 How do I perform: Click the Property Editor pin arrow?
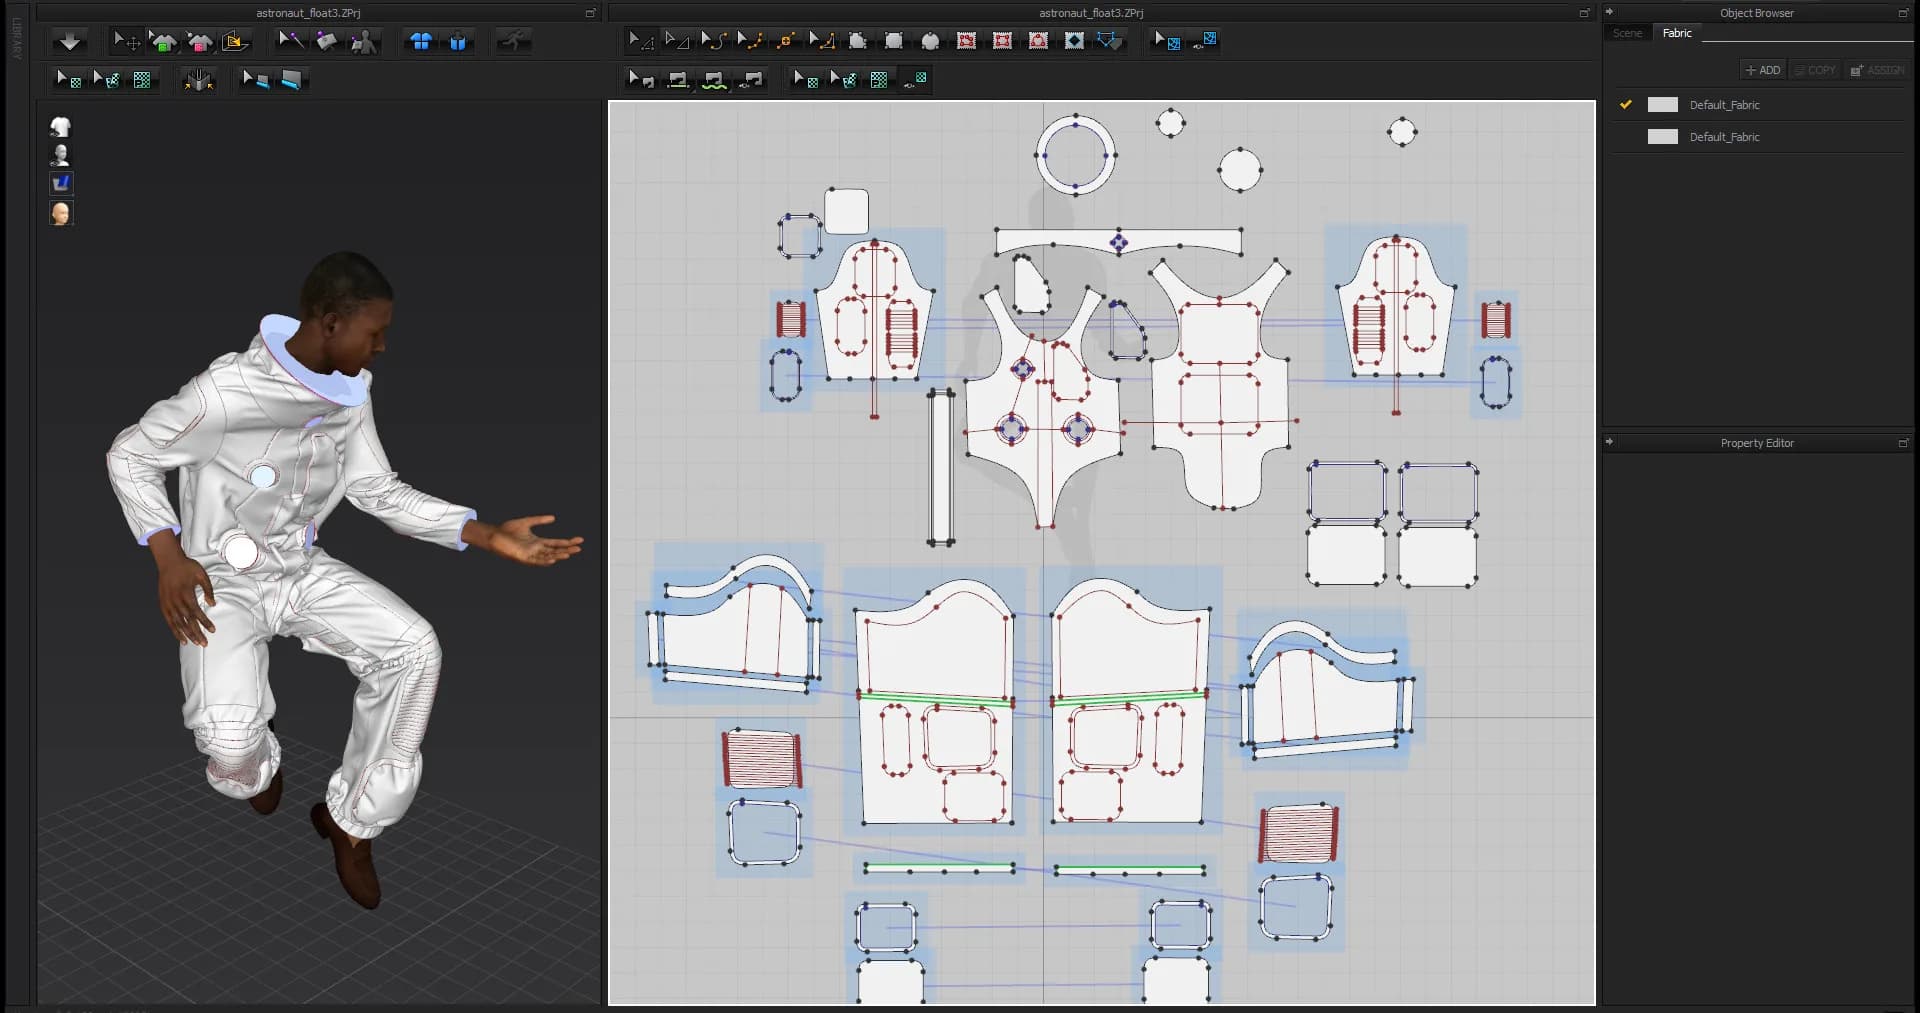pos(1609,442)
